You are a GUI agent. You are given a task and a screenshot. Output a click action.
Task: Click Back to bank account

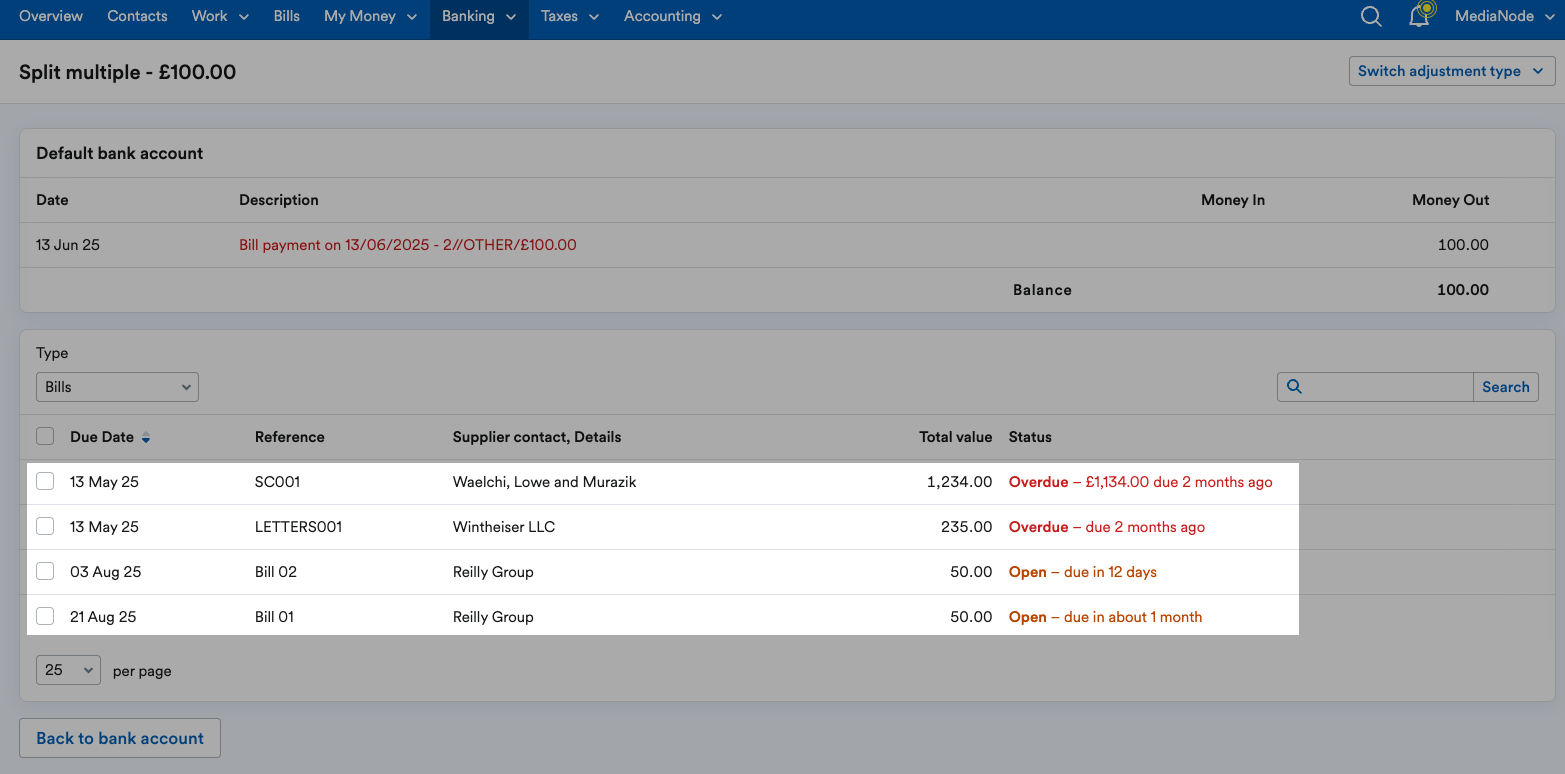[120, 738]
